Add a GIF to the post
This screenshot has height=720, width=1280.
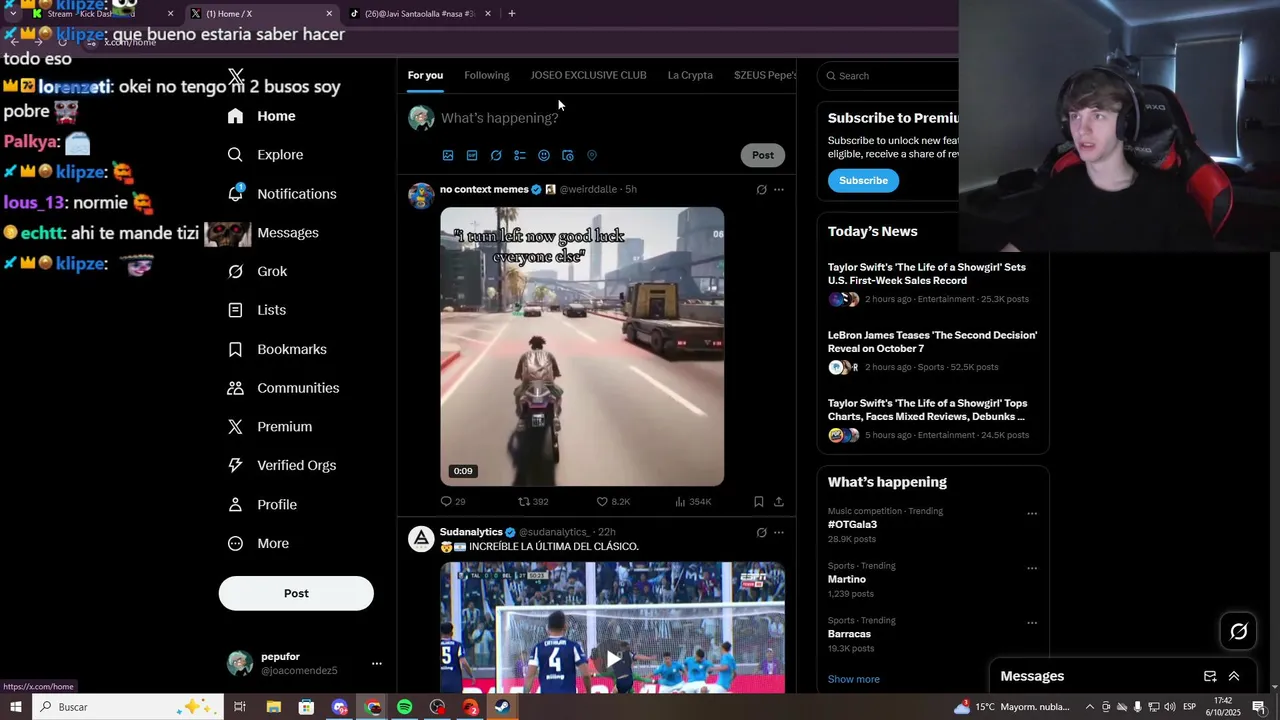(x=472, y=155)
